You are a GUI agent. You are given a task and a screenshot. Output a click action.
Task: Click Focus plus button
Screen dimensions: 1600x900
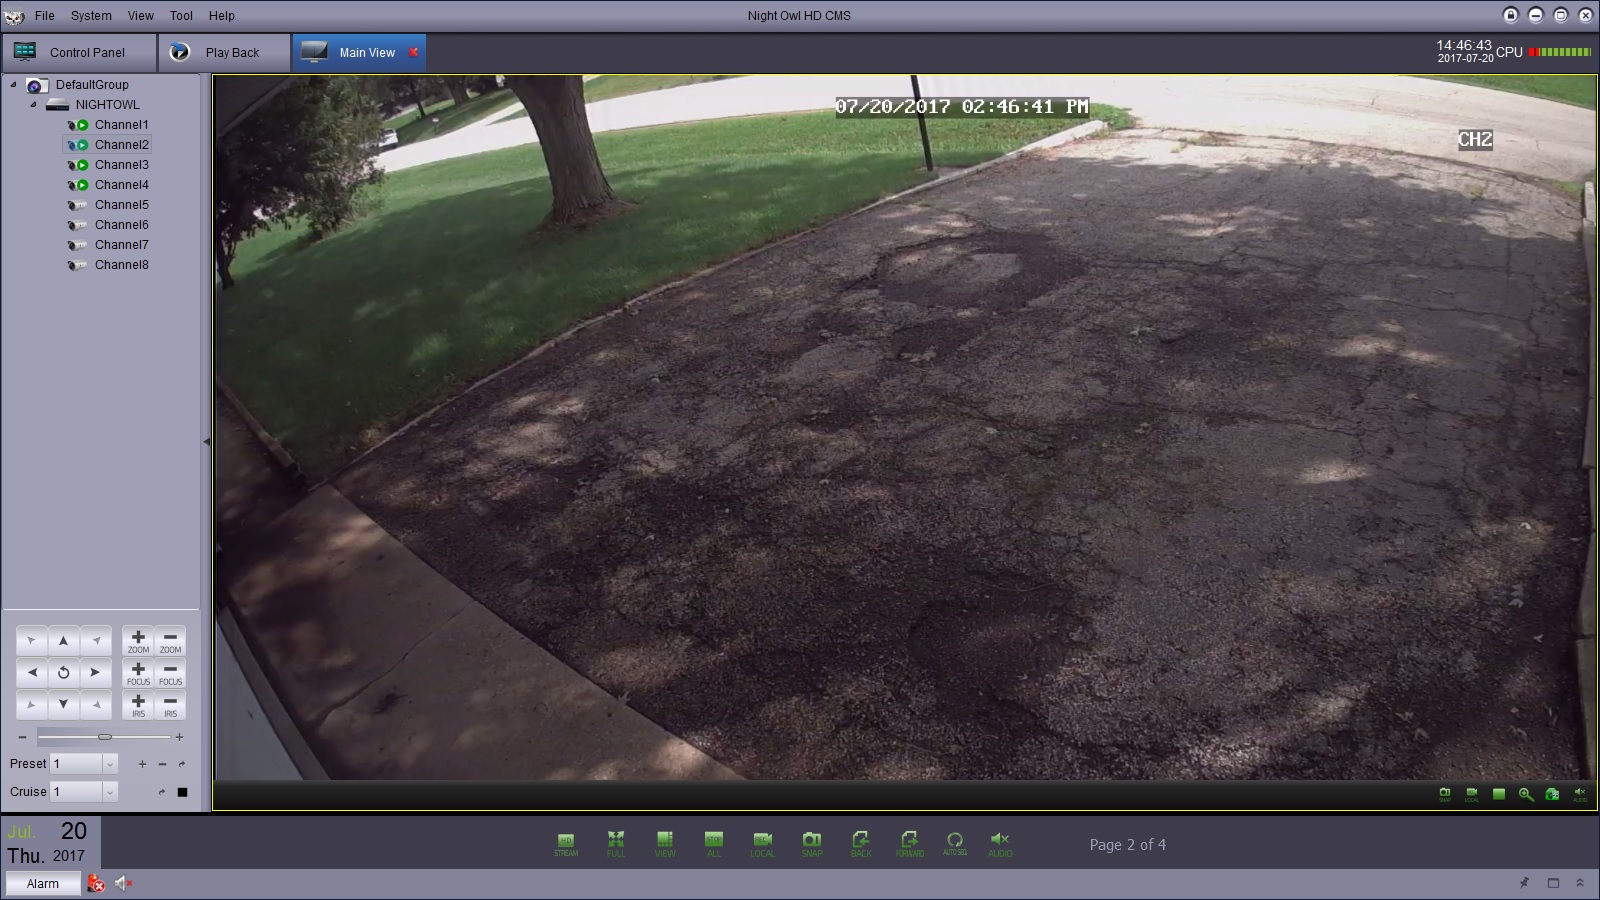click(138, 673)
